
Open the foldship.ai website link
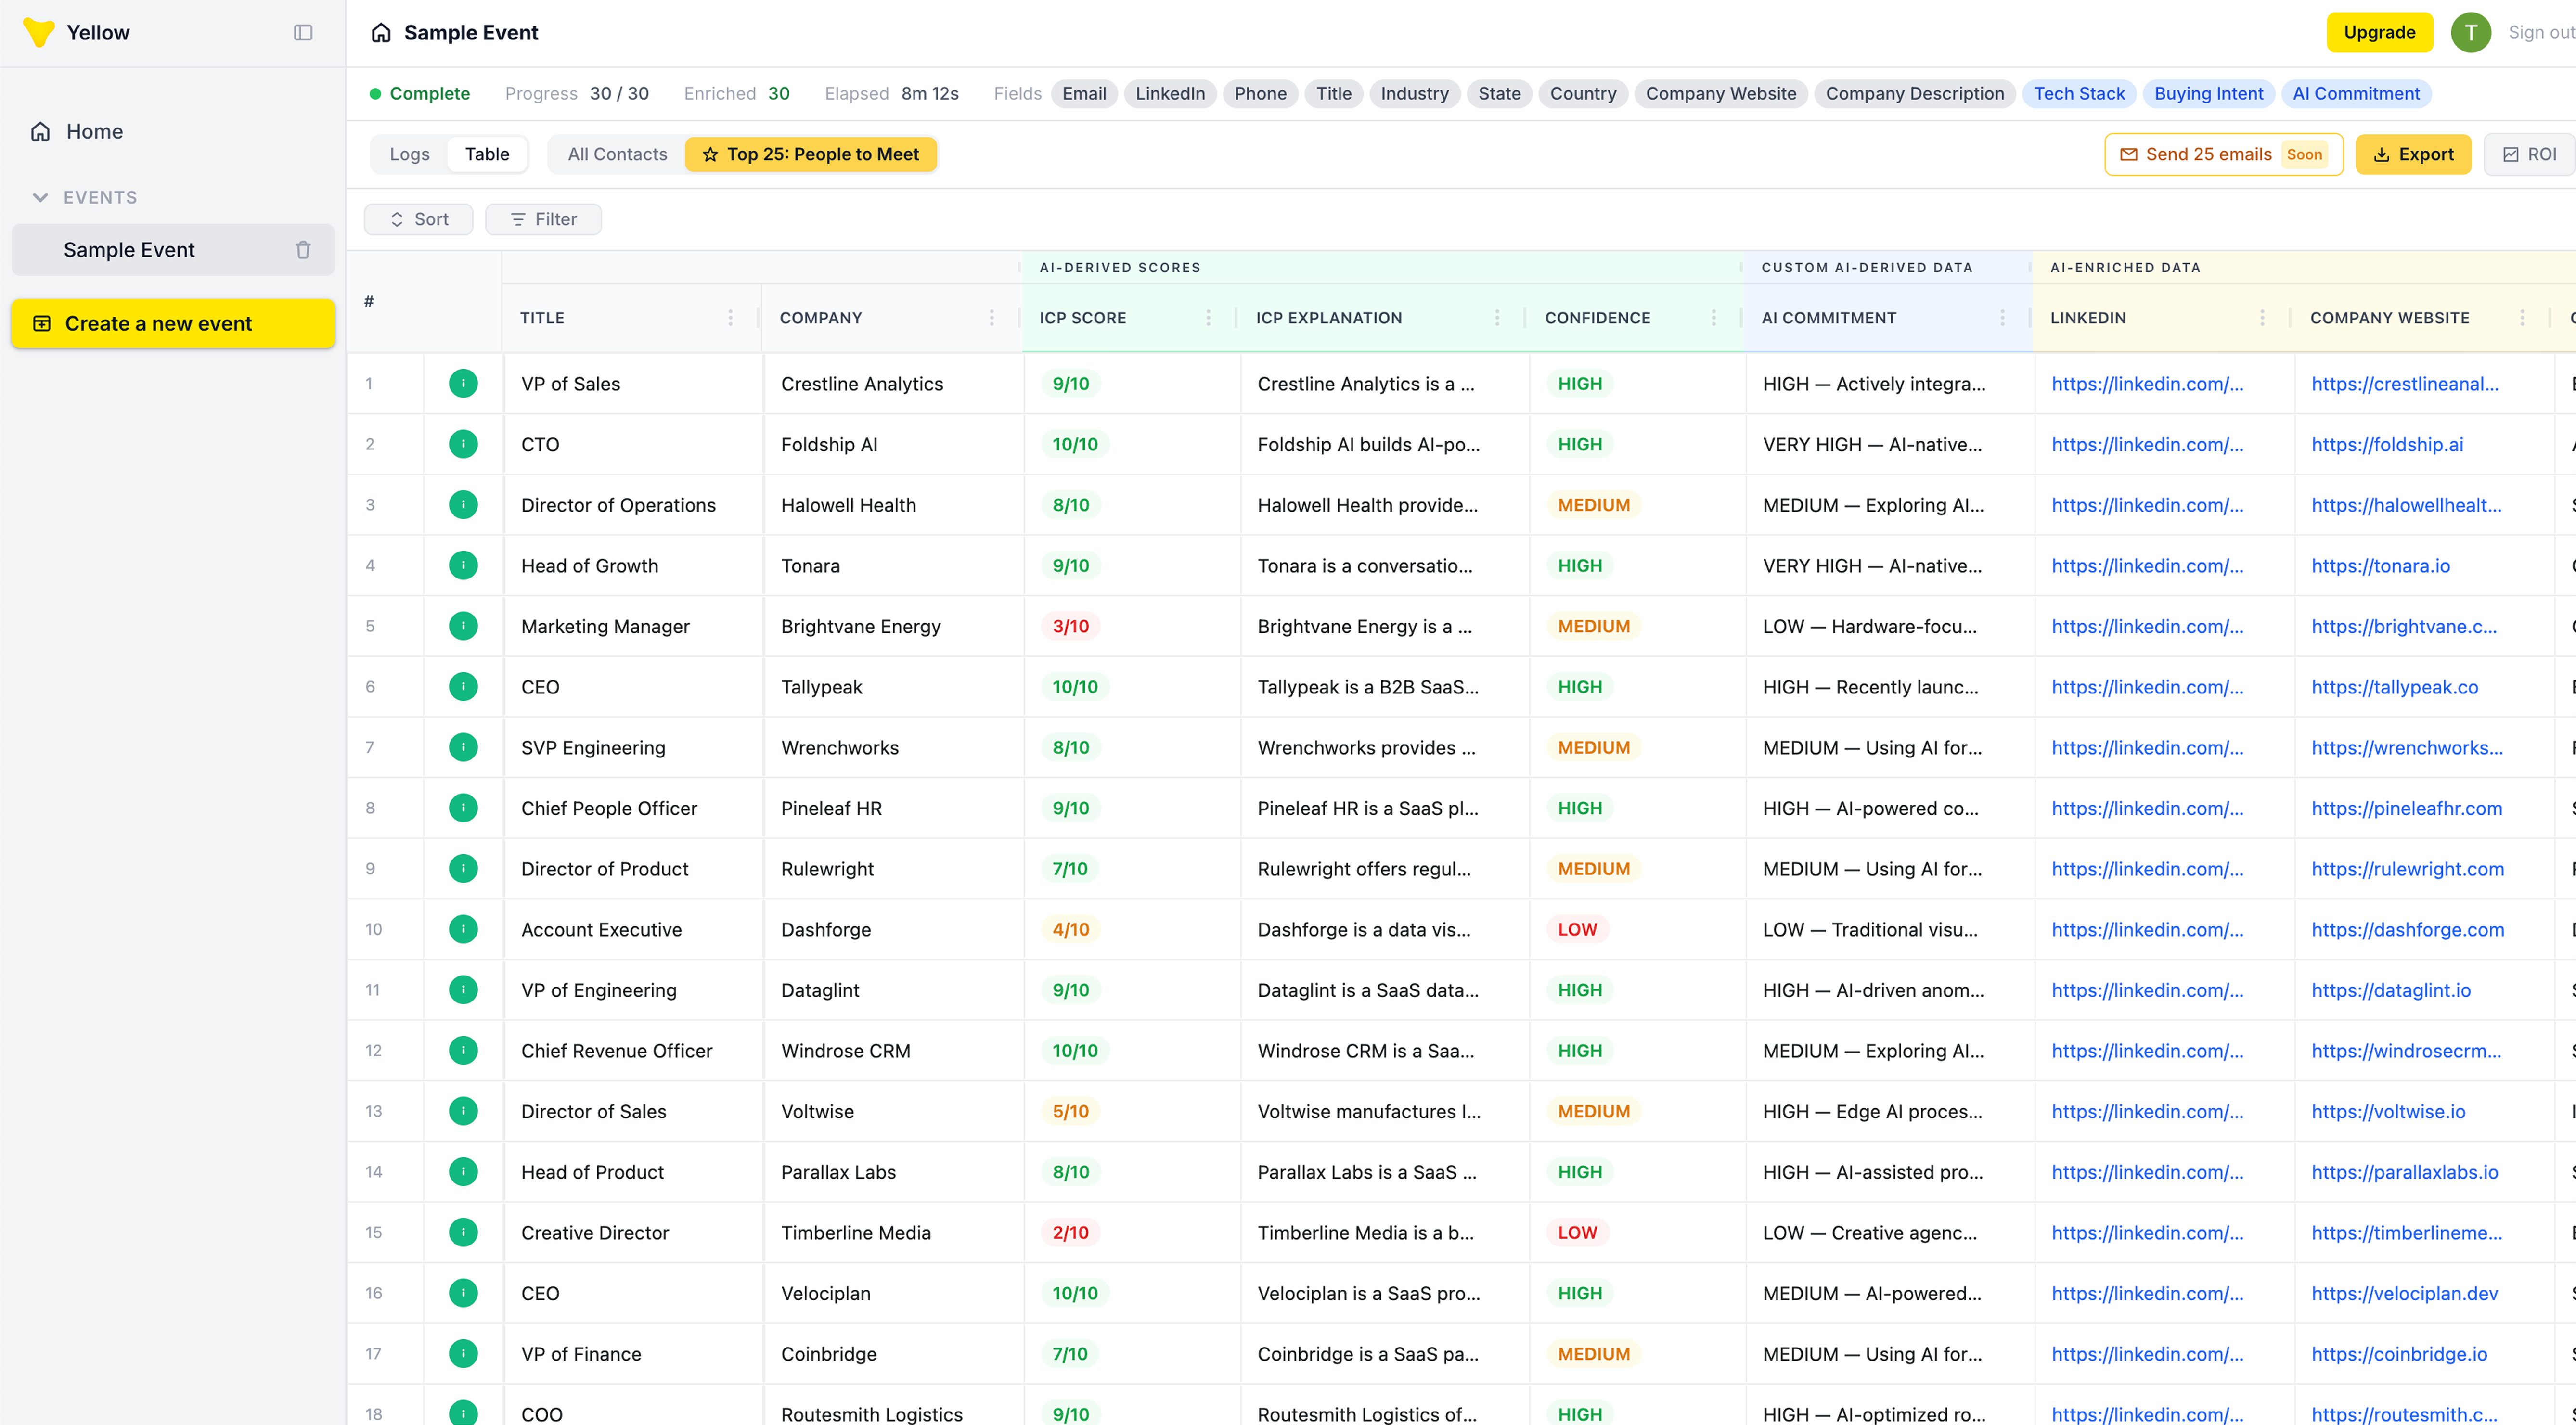pos(2387,444)
